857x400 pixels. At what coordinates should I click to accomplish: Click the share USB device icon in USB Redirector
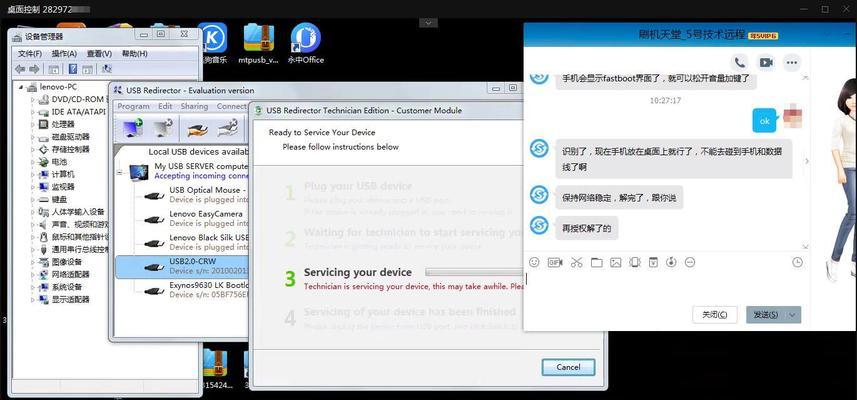point(197,128)
